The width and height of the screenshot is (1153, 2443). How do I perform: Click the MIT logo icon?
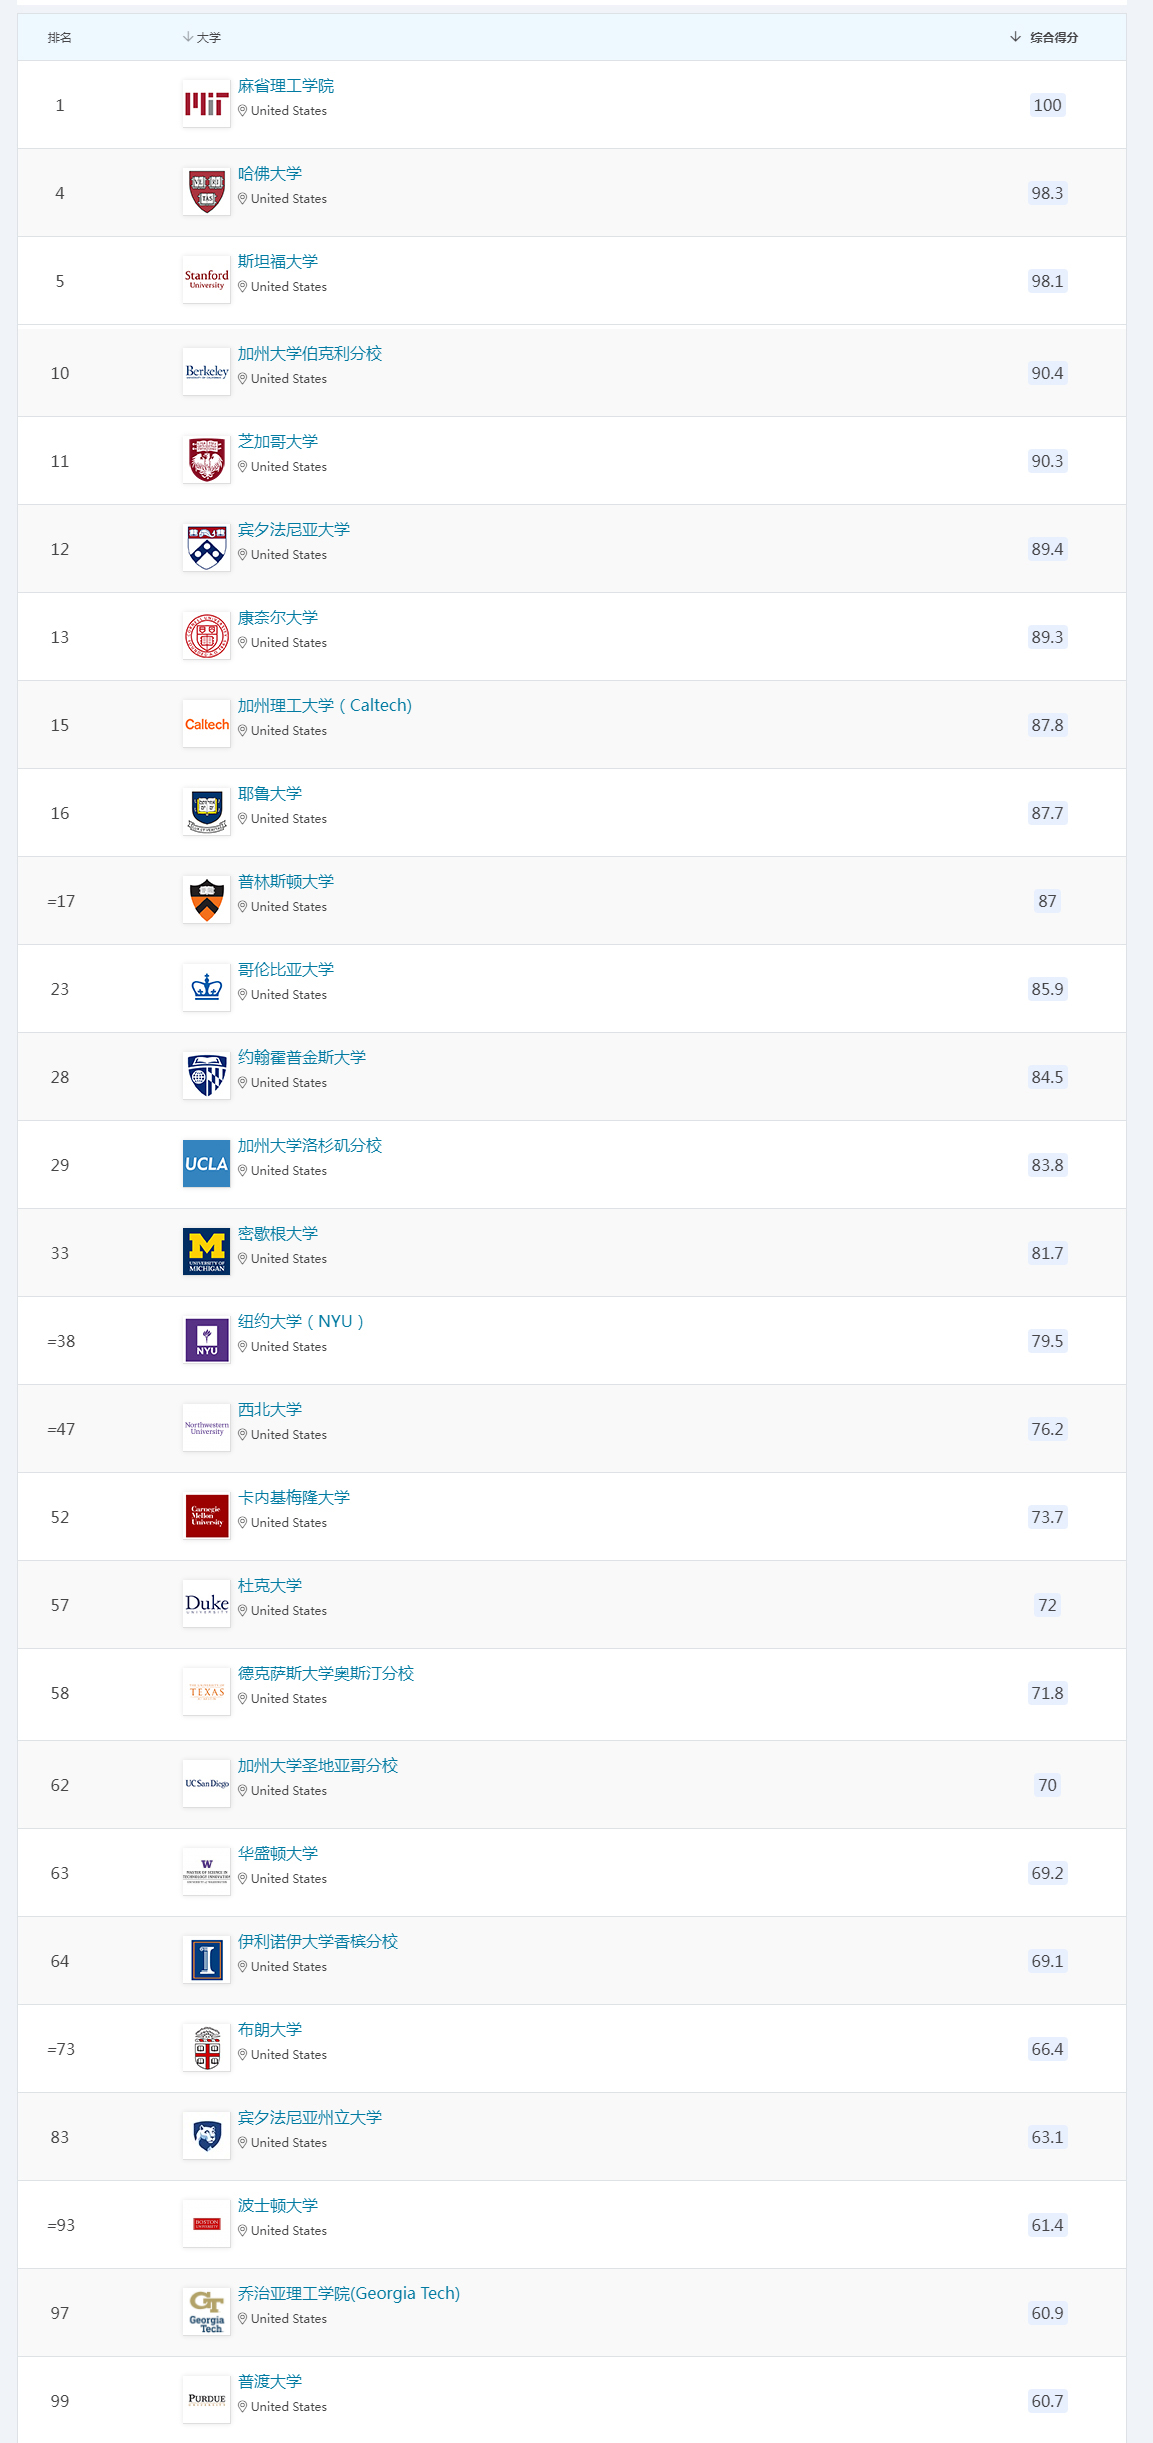pos(206,104)
